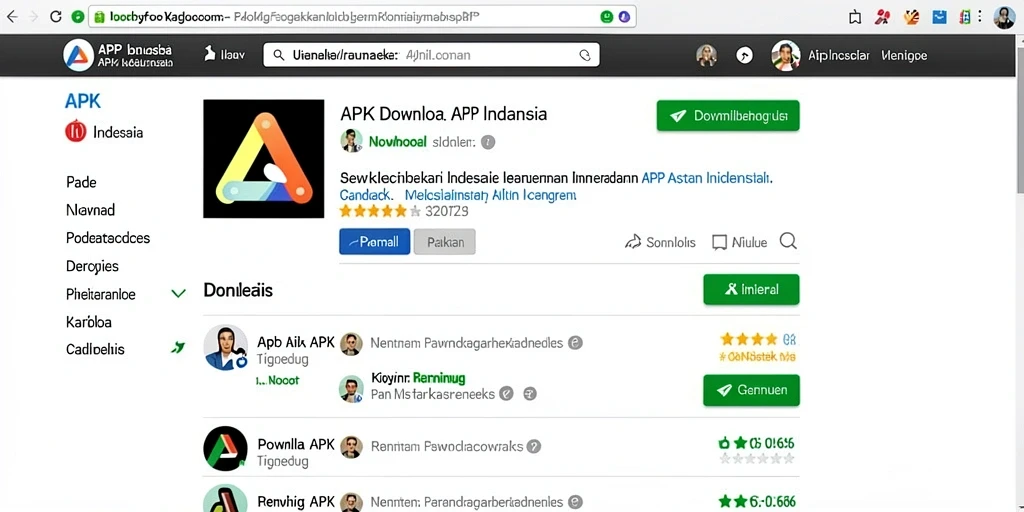Open first user avatar in header
This screenshot has height=512, width=1024.
click(707, 56)
